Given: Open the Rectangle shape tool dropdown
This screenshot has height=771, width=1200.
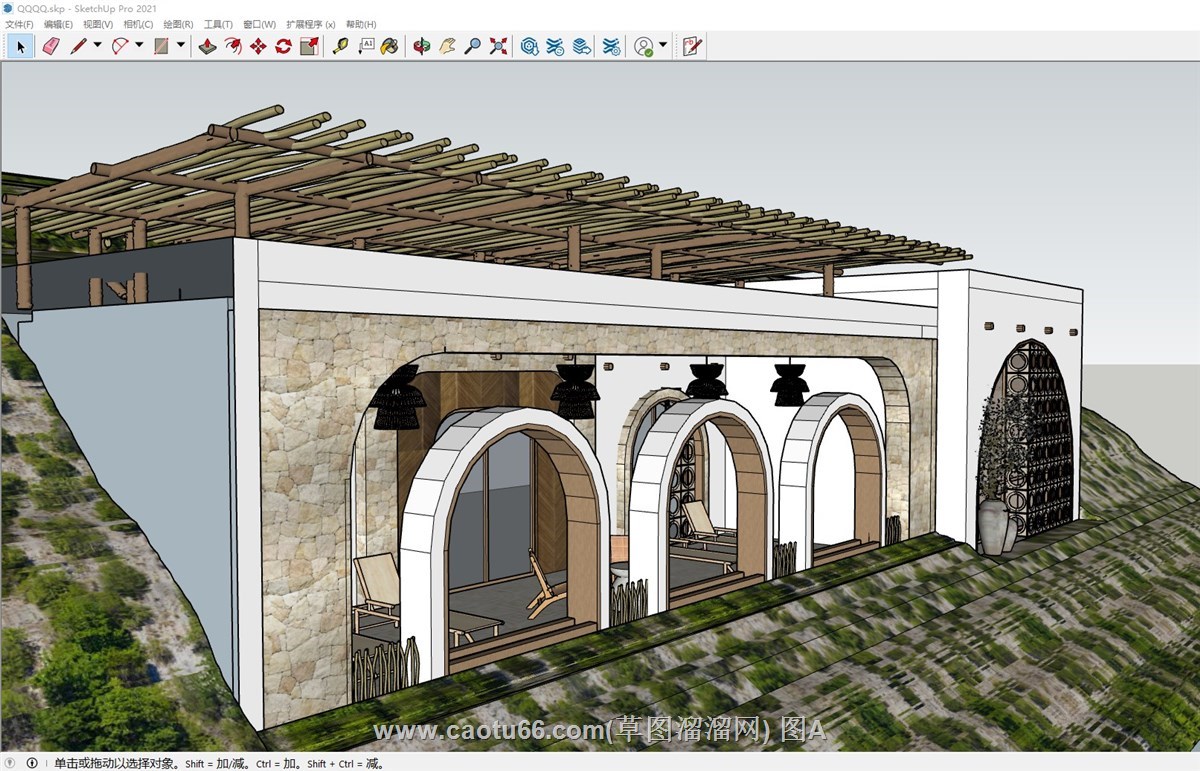Looking at the screenshot, I should click(x=181, y=45).
